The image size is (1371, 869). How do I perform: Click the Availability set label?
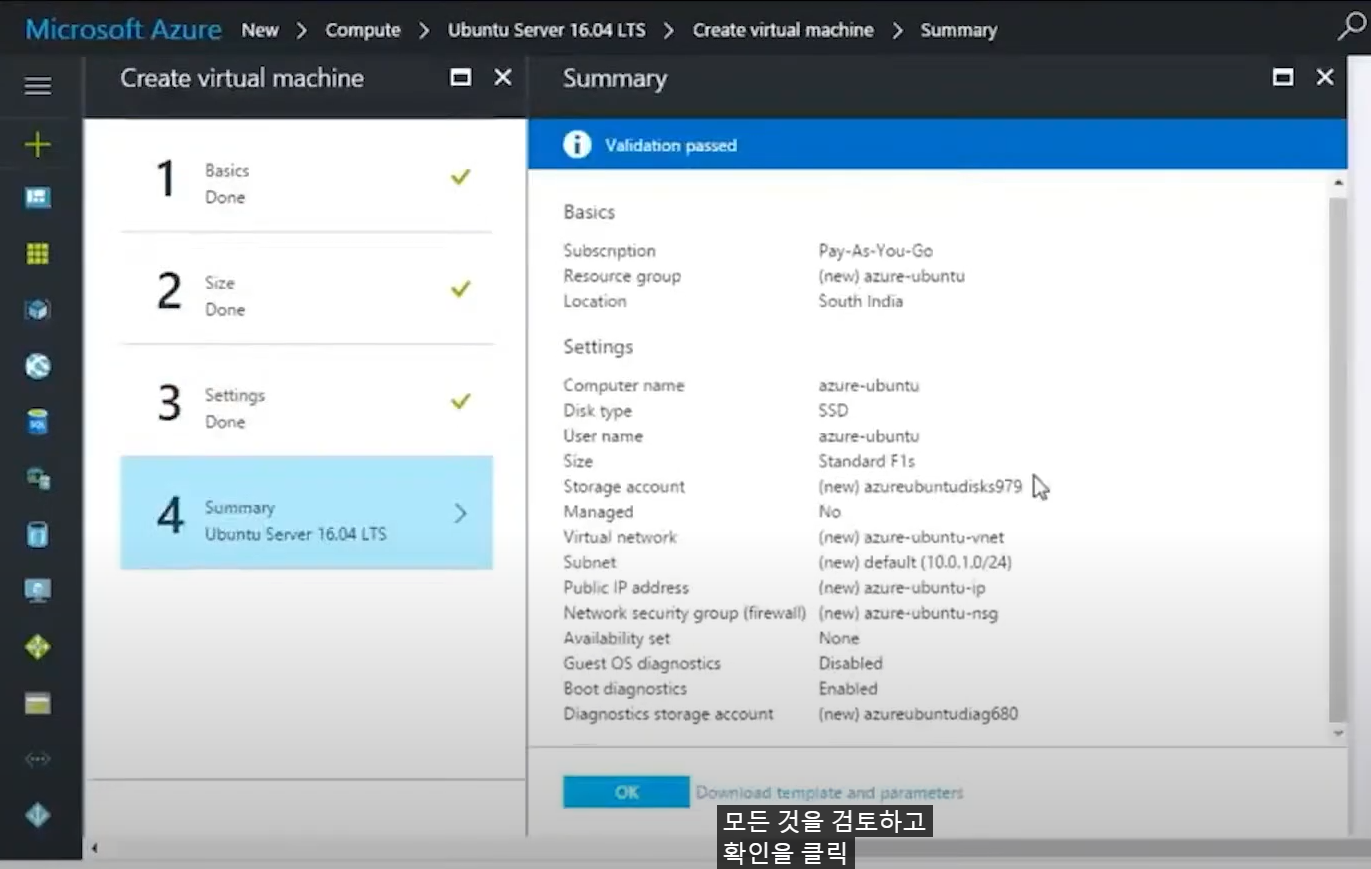click(617, 638)
